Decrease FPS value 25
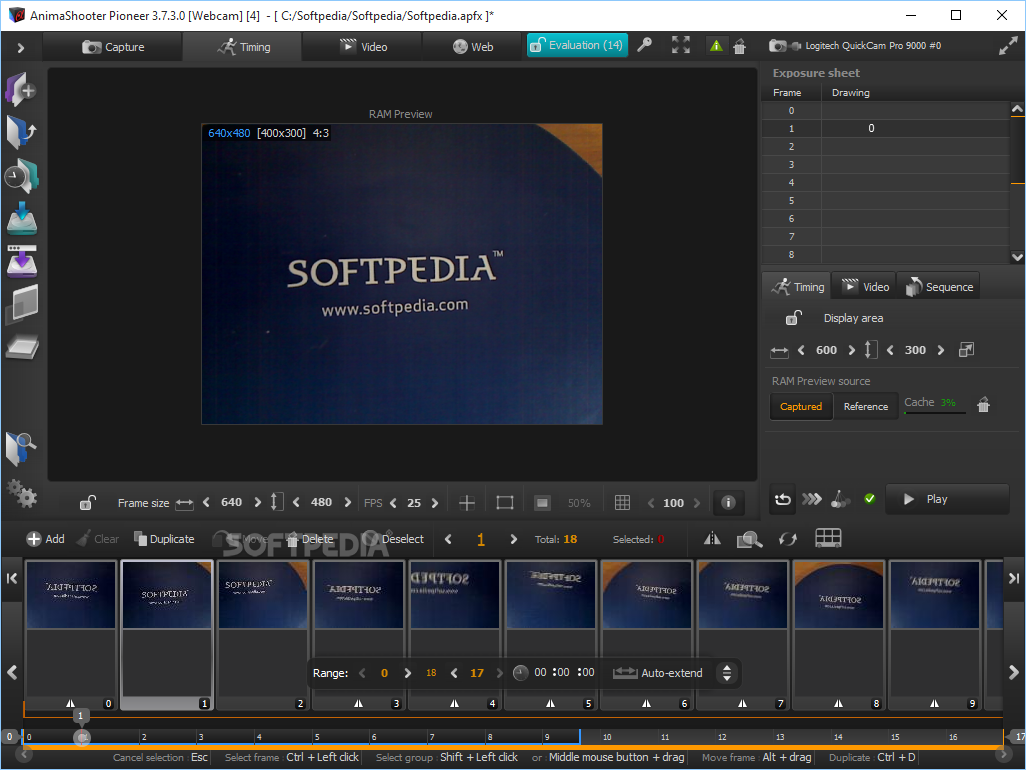Viewport: 1026px width, 770px height. click(x=393, y=503)
